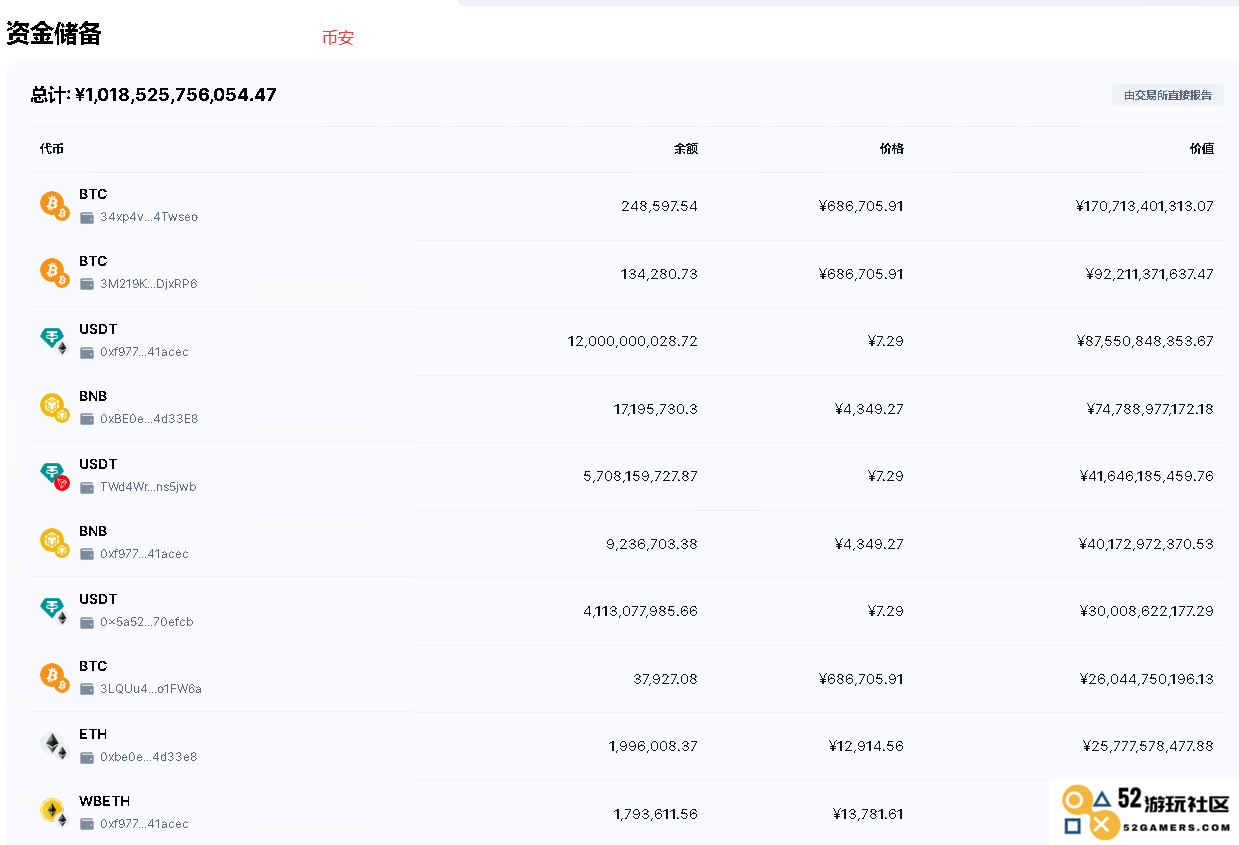Open wallet address 0x5a52...70efcb
Screen dimensions: 1239x845
[x=147, y=622]
